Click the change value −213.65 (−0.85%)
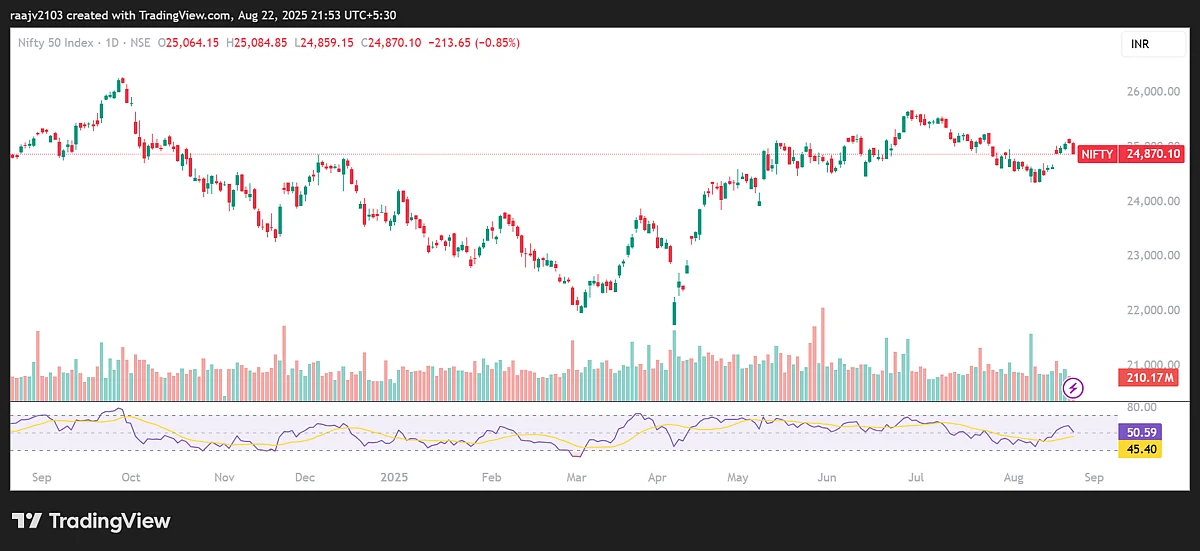The height and width of the screenshot is (551, 1200). [x=474, y=42]
